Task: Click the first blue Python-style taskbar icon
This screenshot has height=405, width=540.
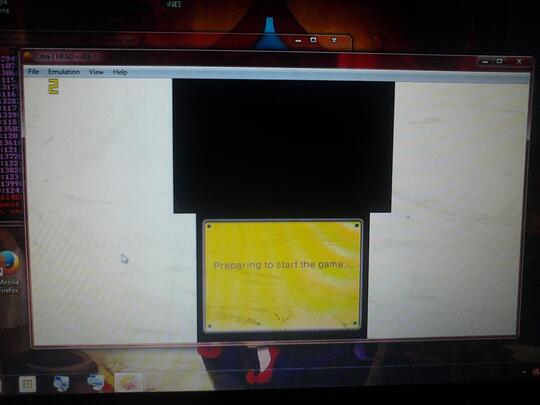Action: pos(62,384)
